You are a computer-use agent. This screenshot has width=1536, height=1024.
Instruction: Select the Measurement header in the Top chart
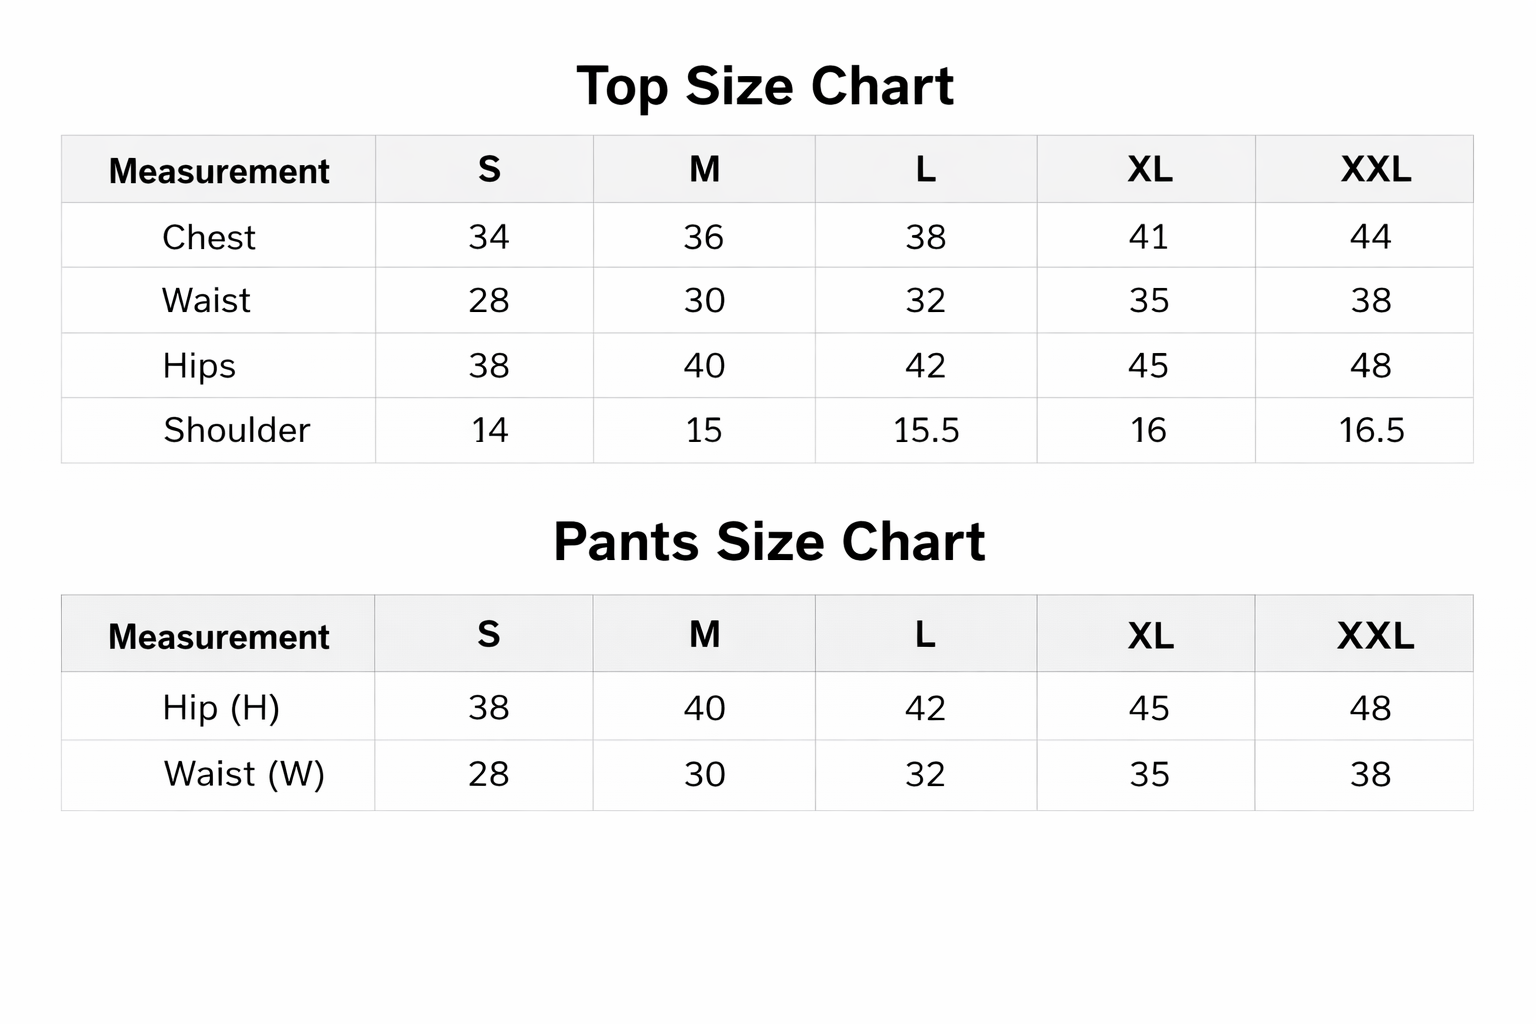[219, 171]
